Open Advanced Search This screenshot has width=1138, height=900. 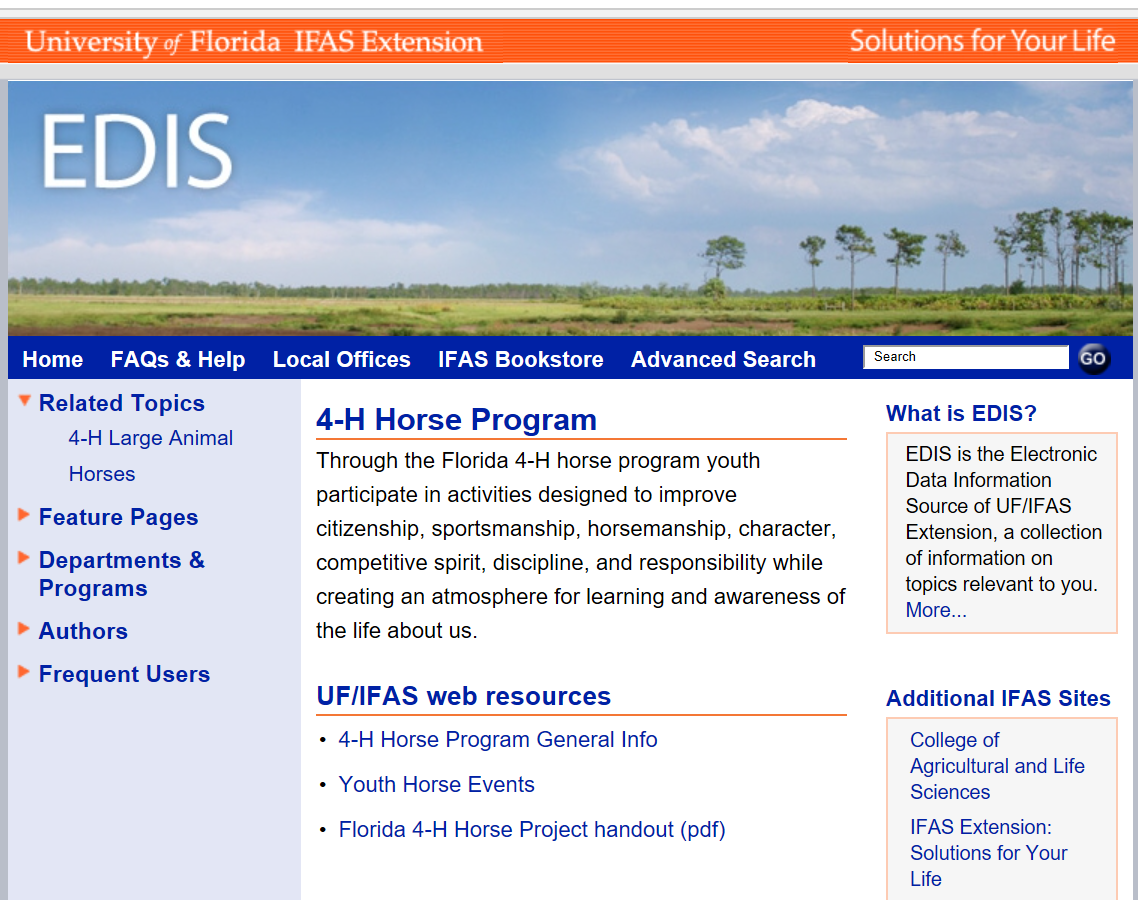point(723,358)
